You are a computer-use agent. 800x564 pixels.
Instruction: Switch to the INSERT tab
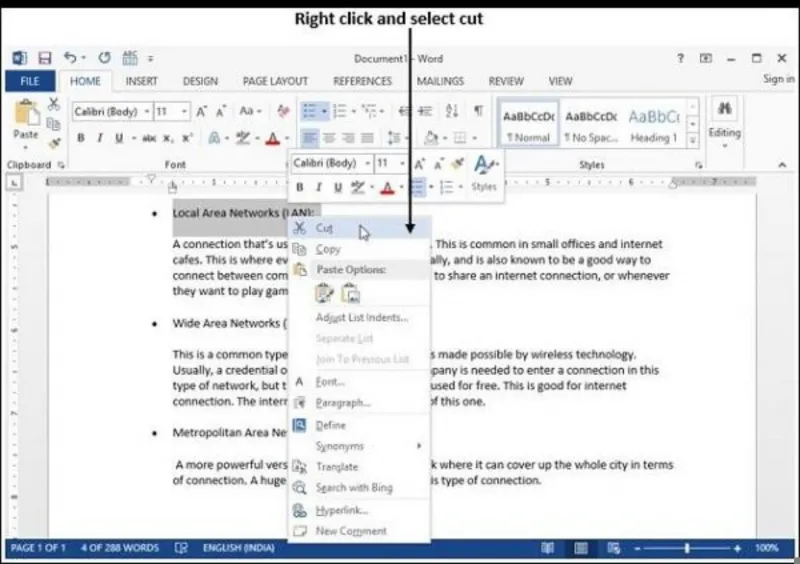pos(141,81)
